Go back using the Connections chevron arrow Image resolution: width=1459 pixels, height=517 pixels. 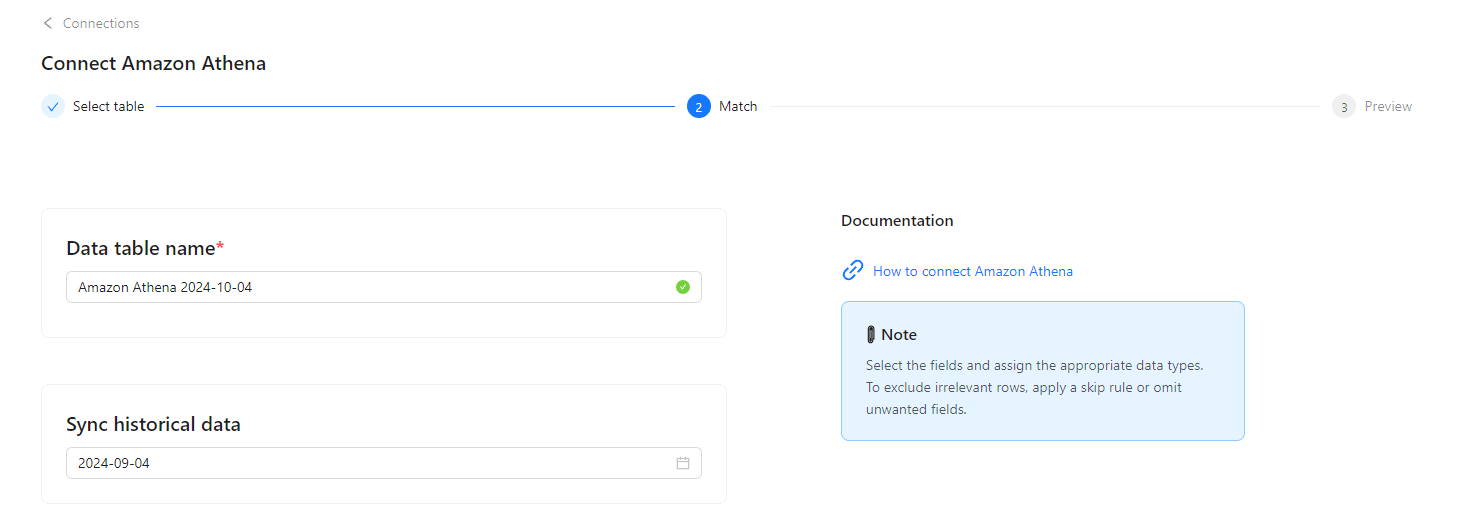coord(47,23)
